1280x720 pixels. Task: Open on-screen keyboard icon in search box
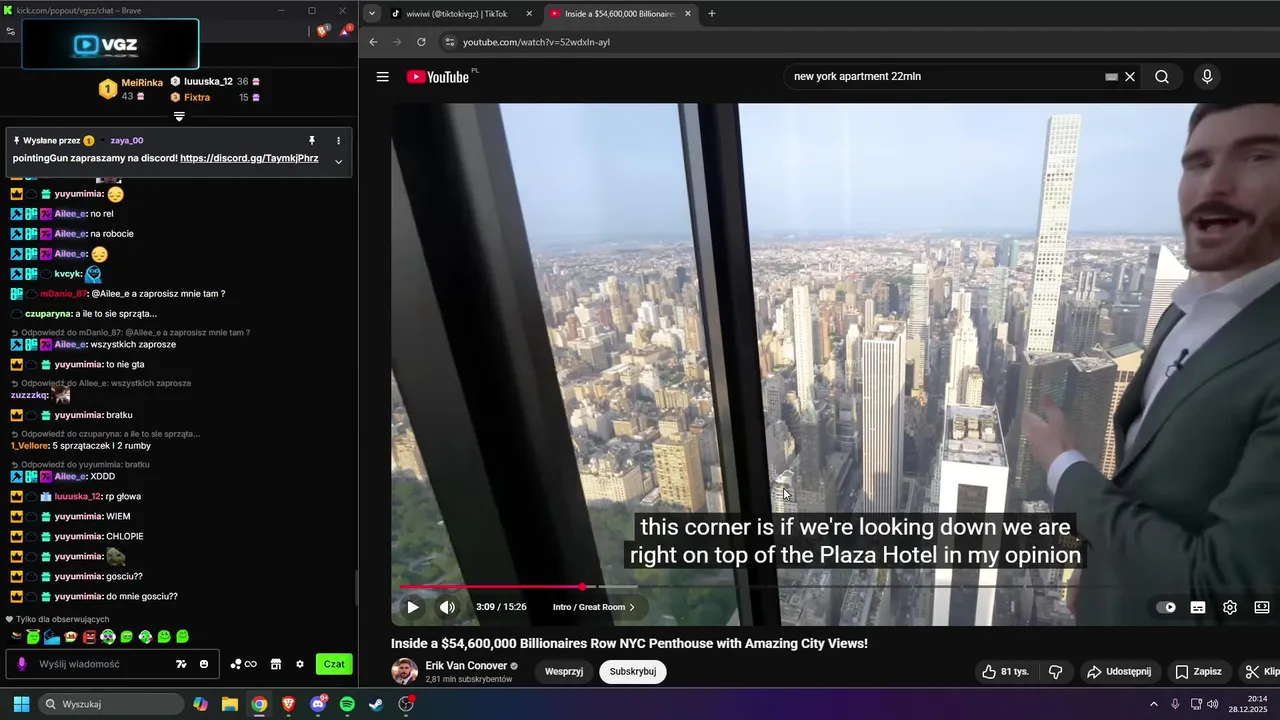pos(1111,77)
